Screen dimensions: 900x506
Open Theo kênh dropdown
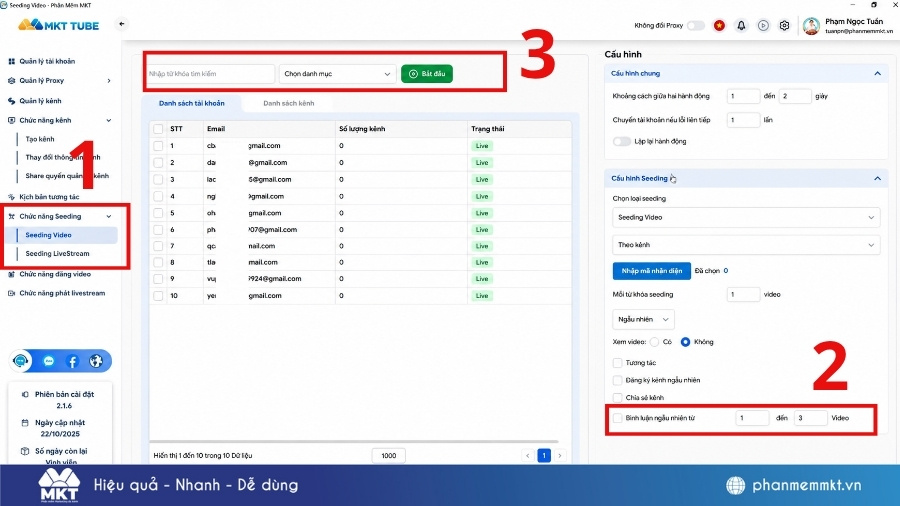pyautogui.click(x=746, y=245)
